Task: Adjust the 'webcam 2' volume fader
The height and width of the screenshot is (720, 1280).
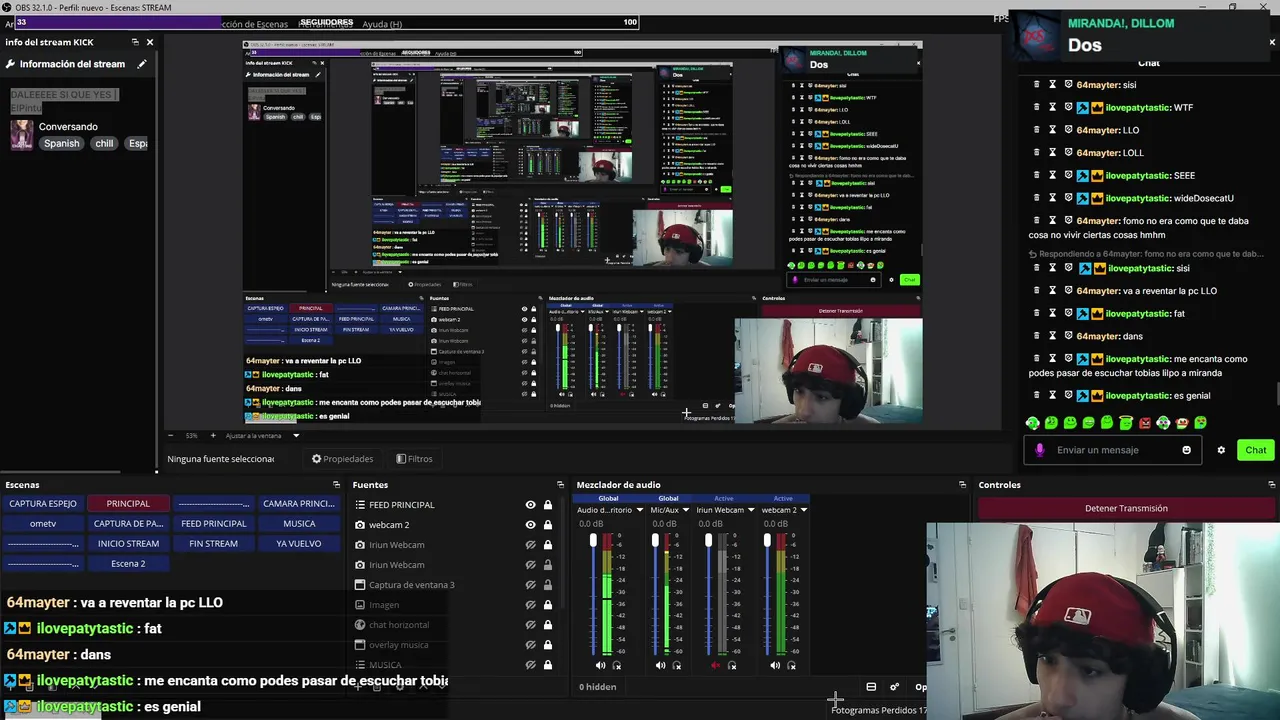Action: [x=767, y=541]
